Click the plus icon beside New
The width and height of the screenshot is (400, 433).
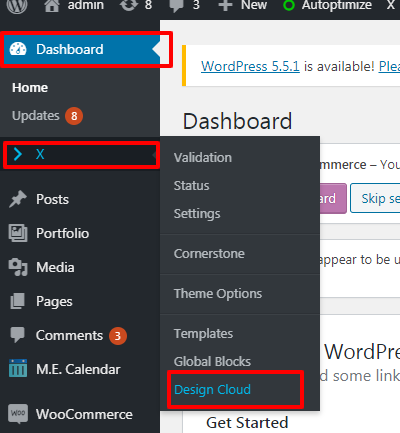pos(225,5)
